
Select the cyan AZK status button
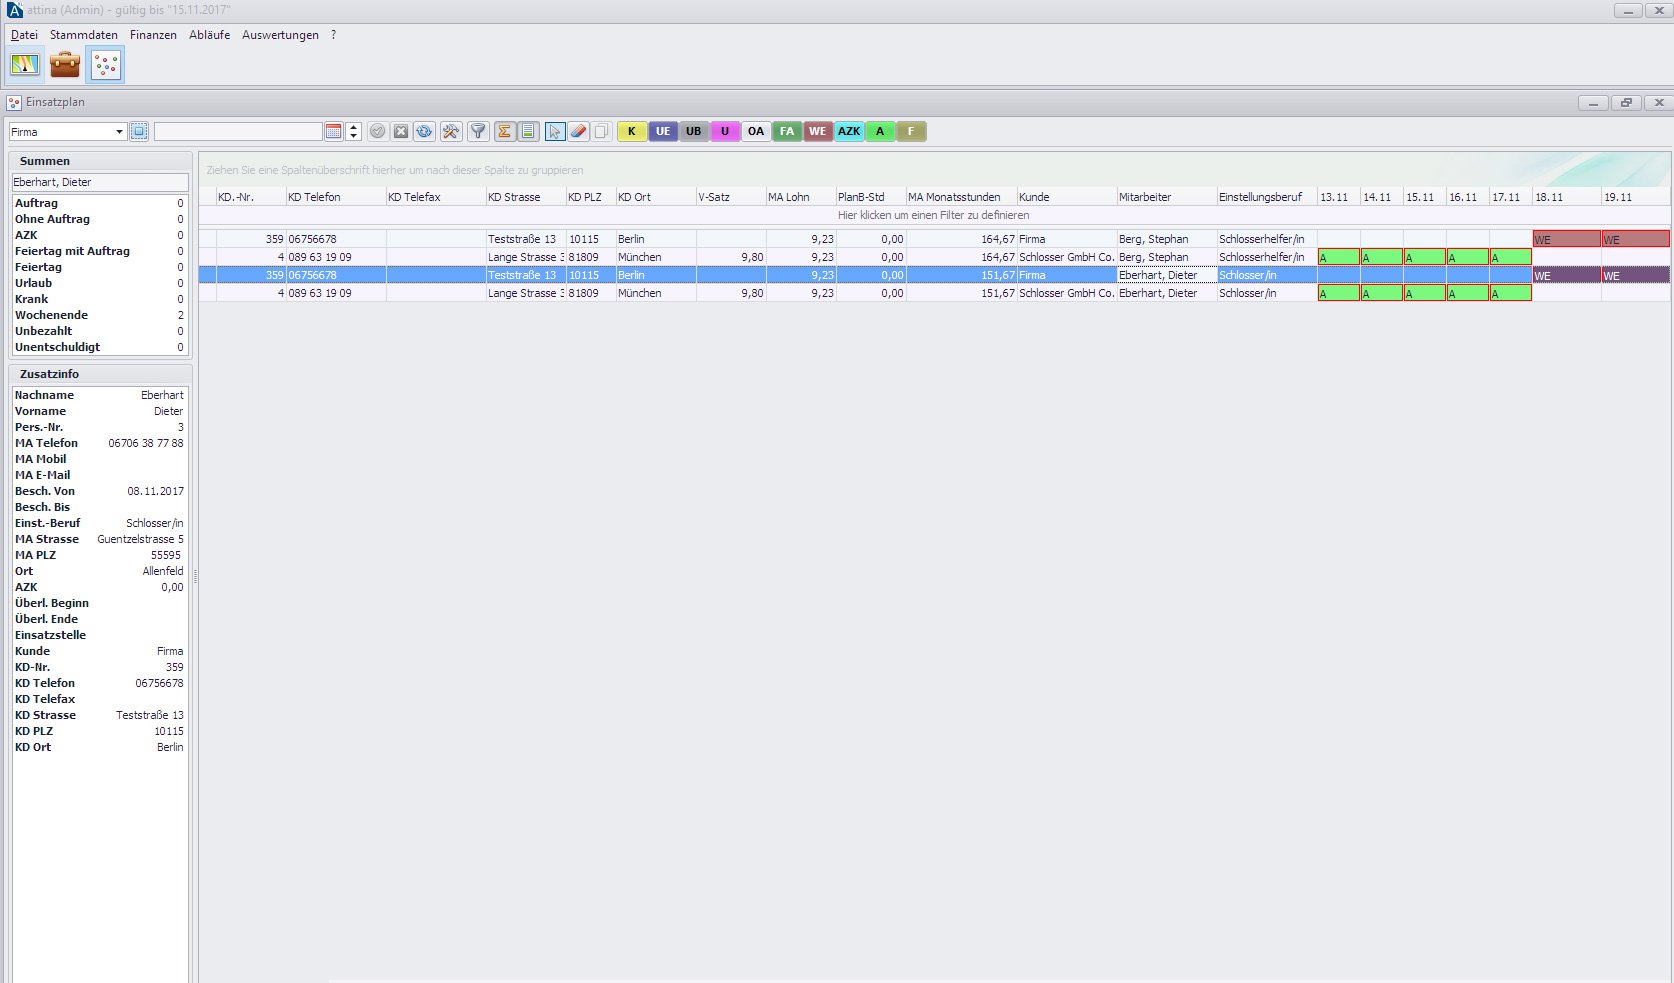tap(849, 131)
